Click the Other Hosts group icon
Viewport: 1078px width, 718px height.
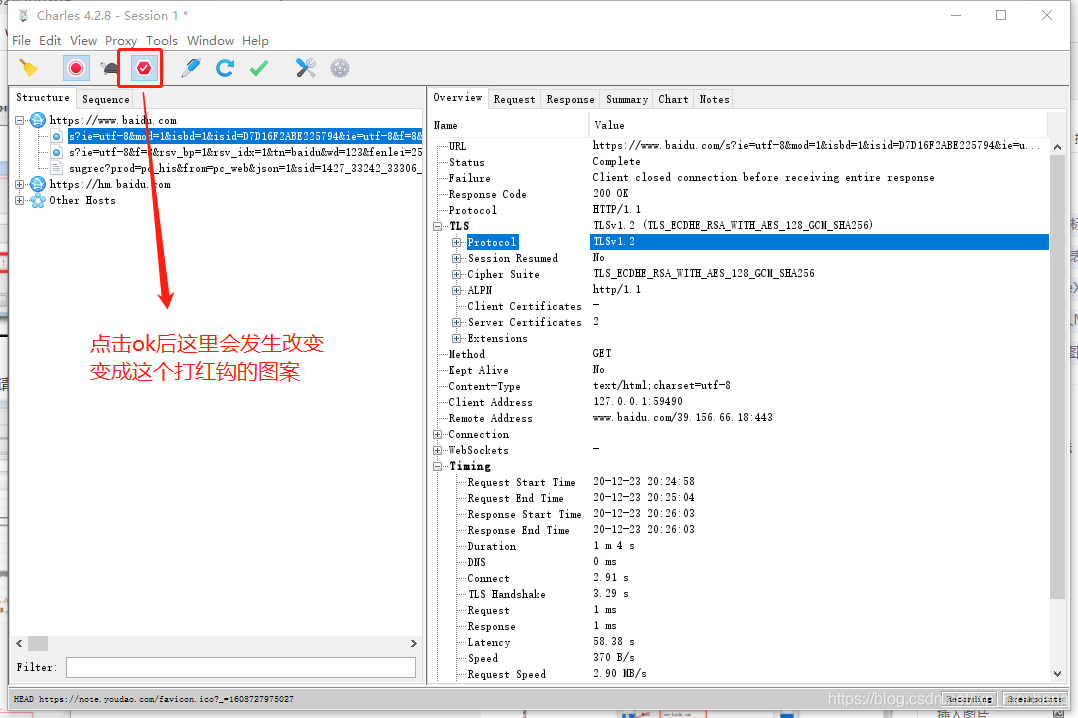[x=38, y=200]
